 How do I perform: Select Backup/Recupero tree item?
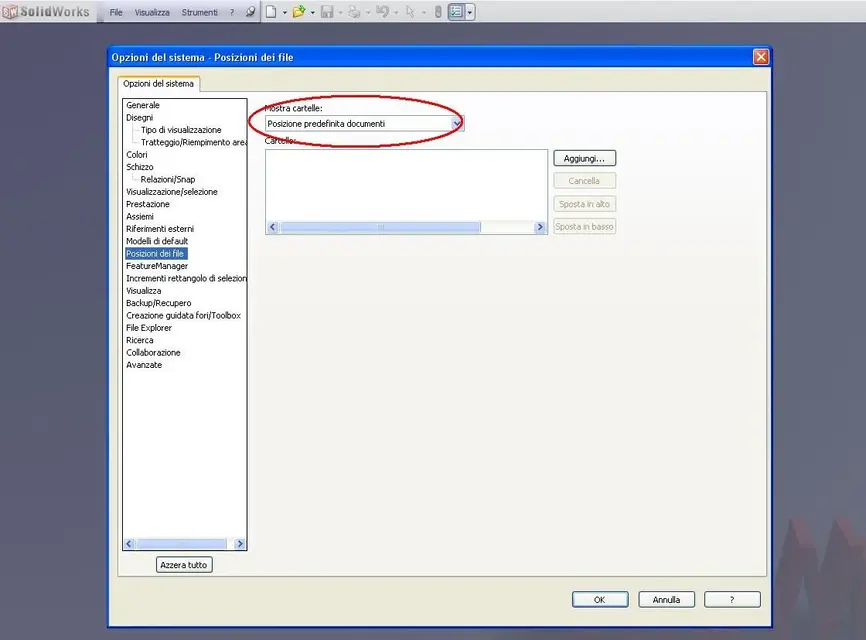[x=159, y=303]
